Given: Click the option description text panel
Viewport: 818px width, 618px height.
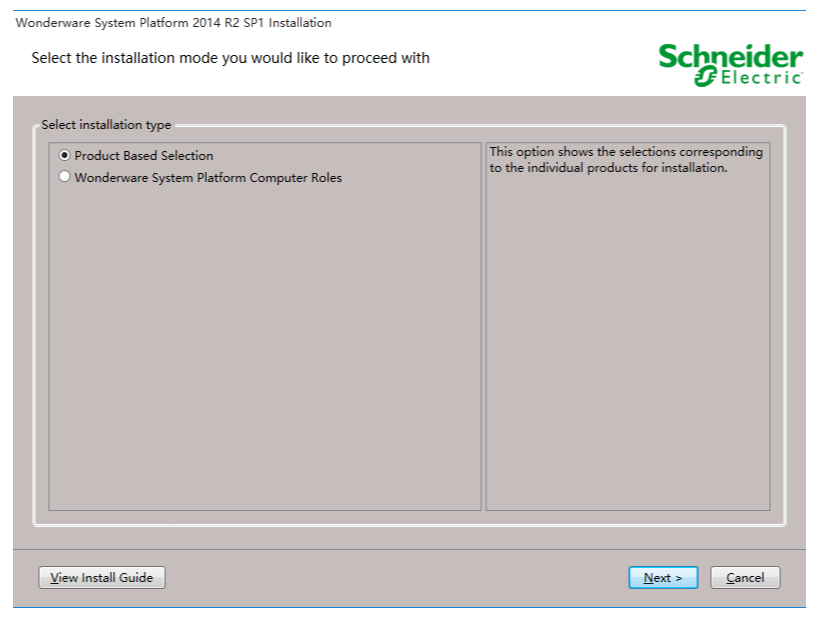Looking at the screenshot, I should coord(628,326).
